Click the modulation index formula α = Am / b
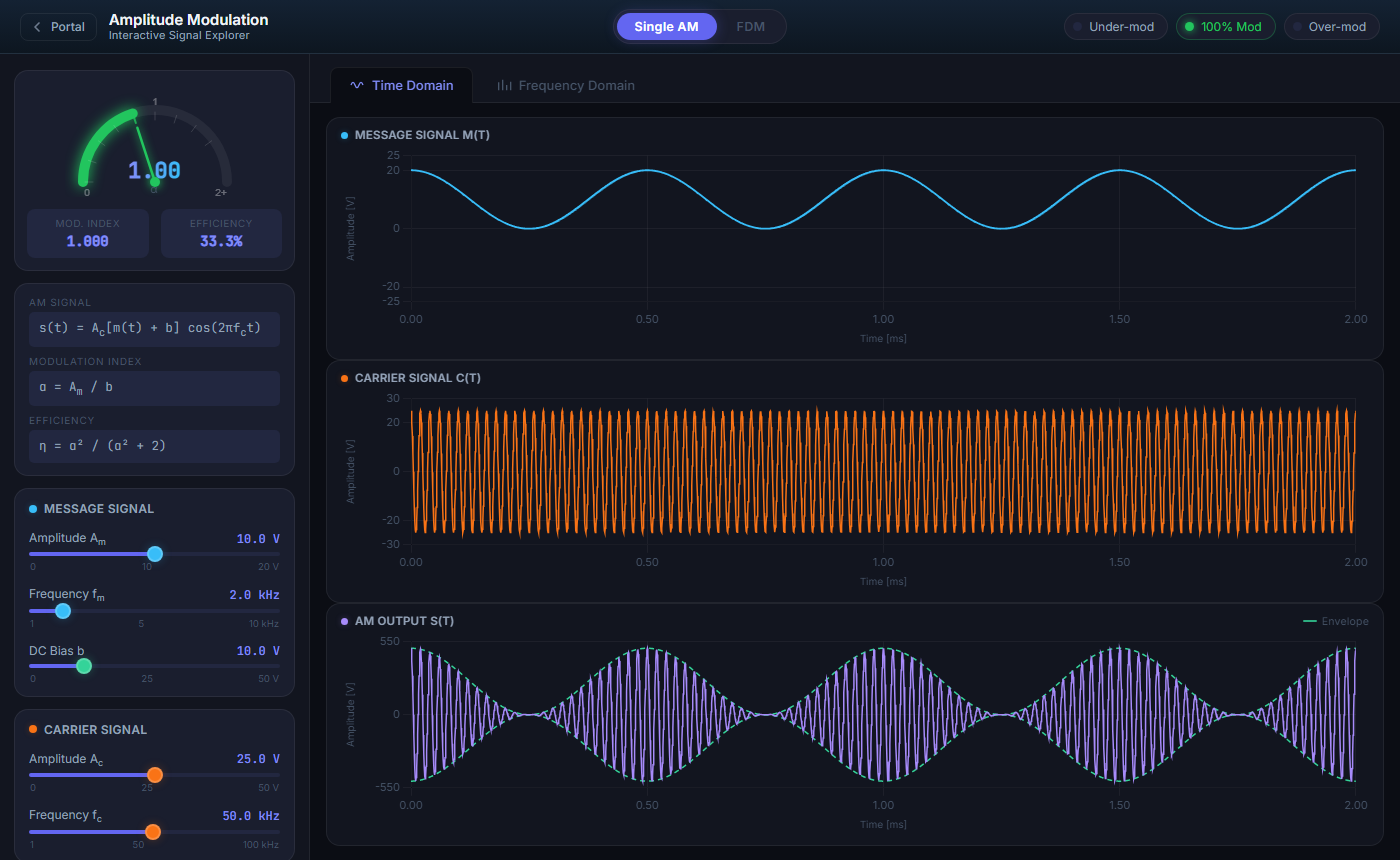Image resolution: width=1400 pixels, height=860 pixels. (x=154, y=388)
